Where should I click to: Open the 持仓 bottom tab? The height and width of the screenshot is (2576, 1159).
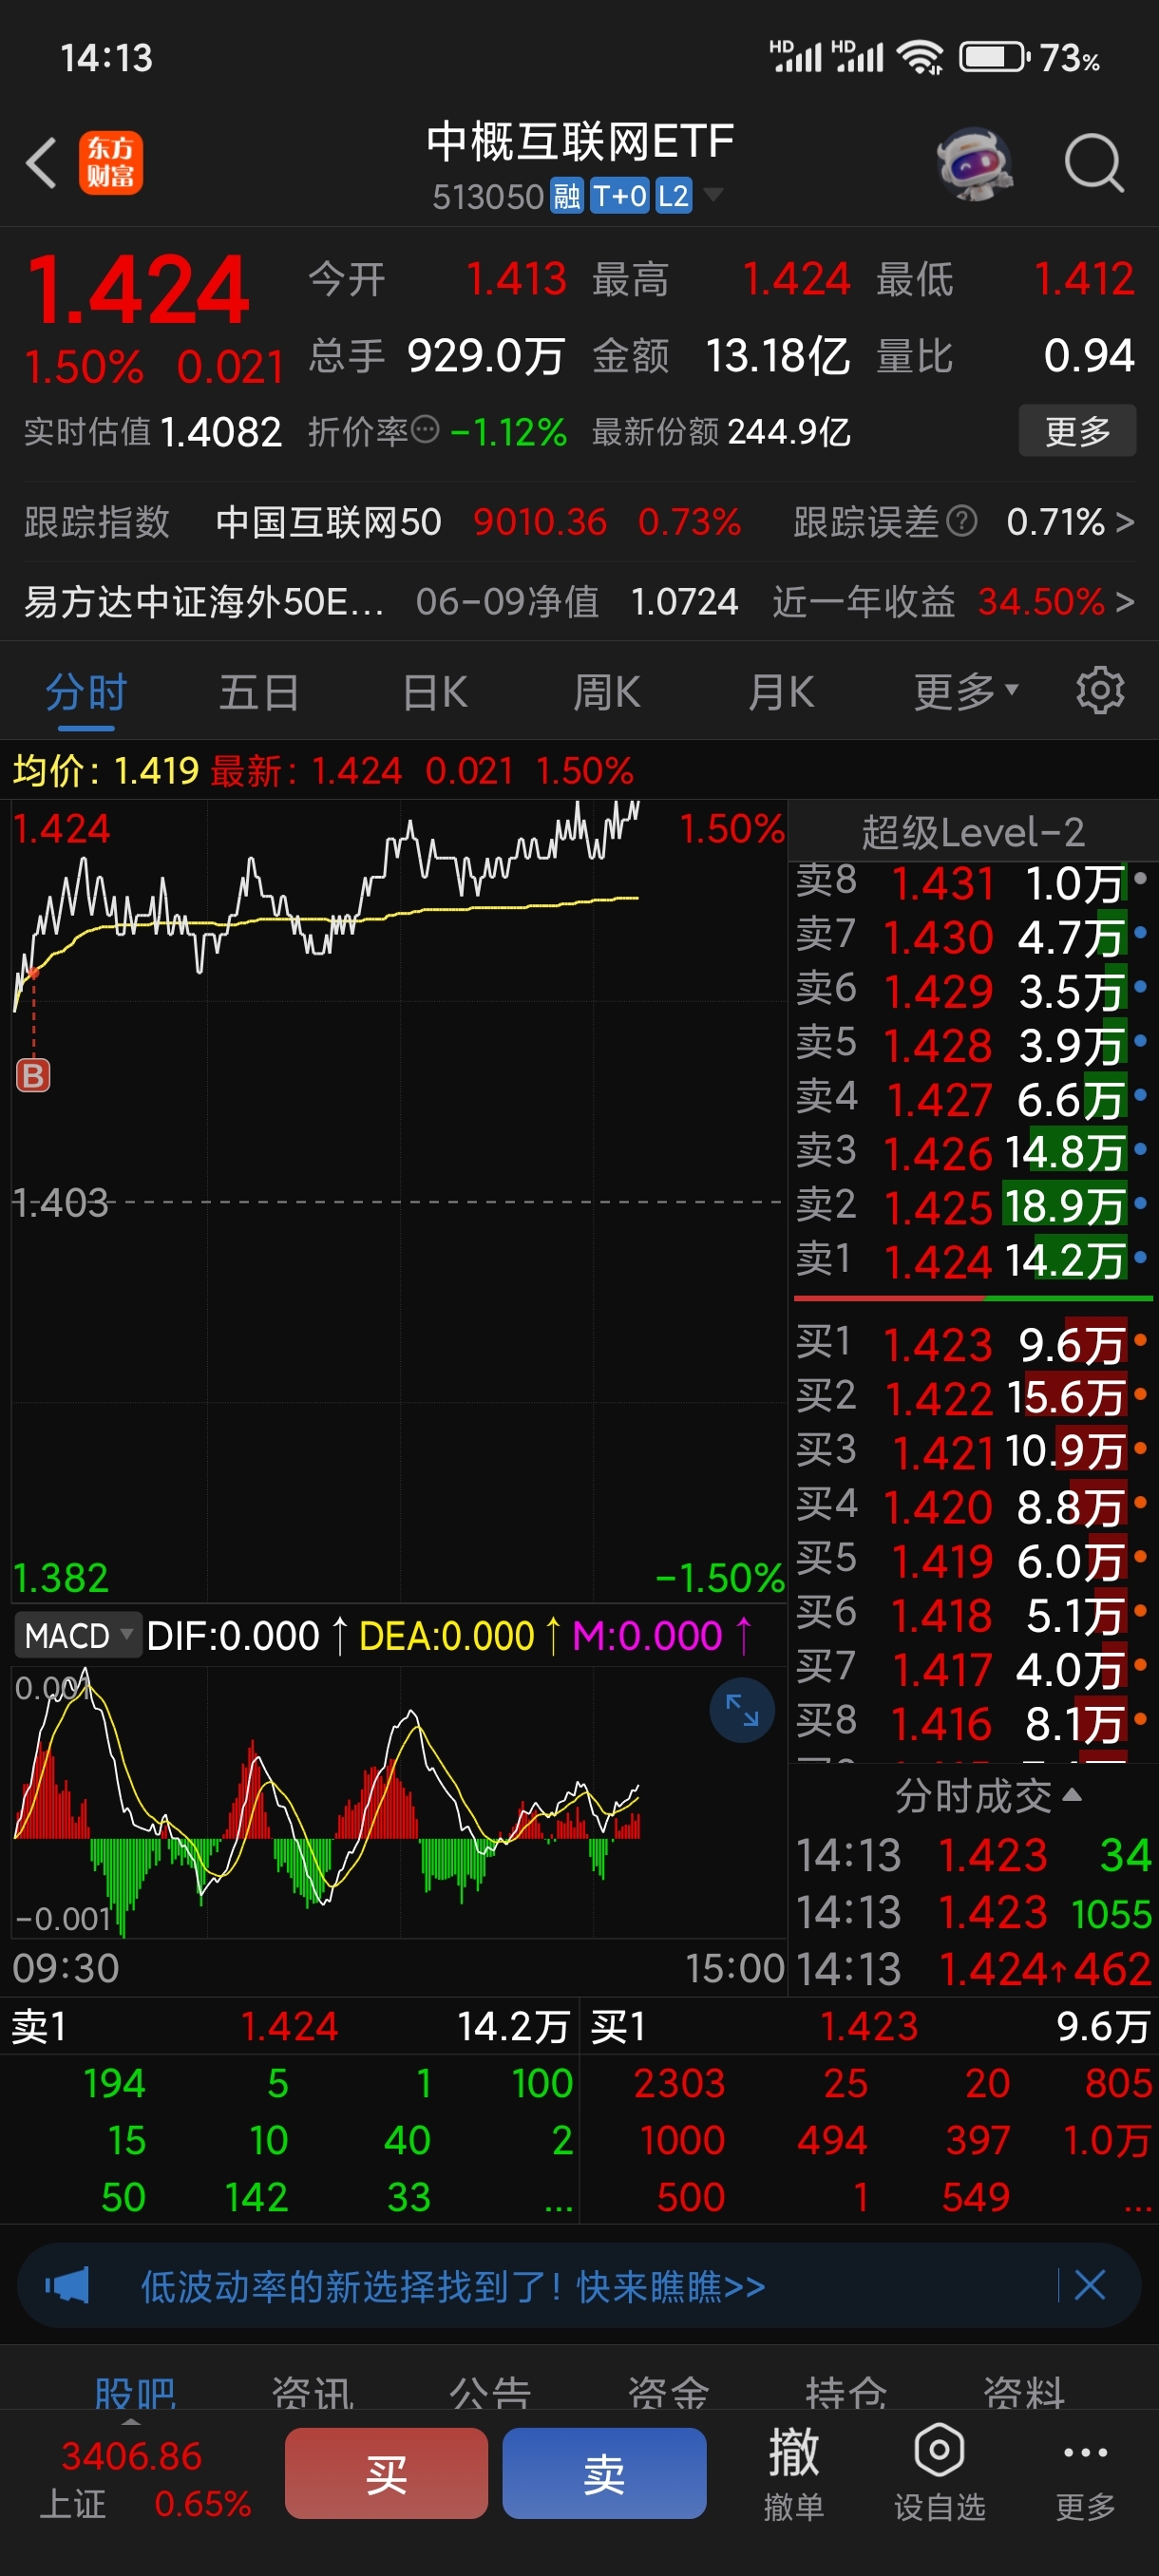click(x=846, y=2393)
